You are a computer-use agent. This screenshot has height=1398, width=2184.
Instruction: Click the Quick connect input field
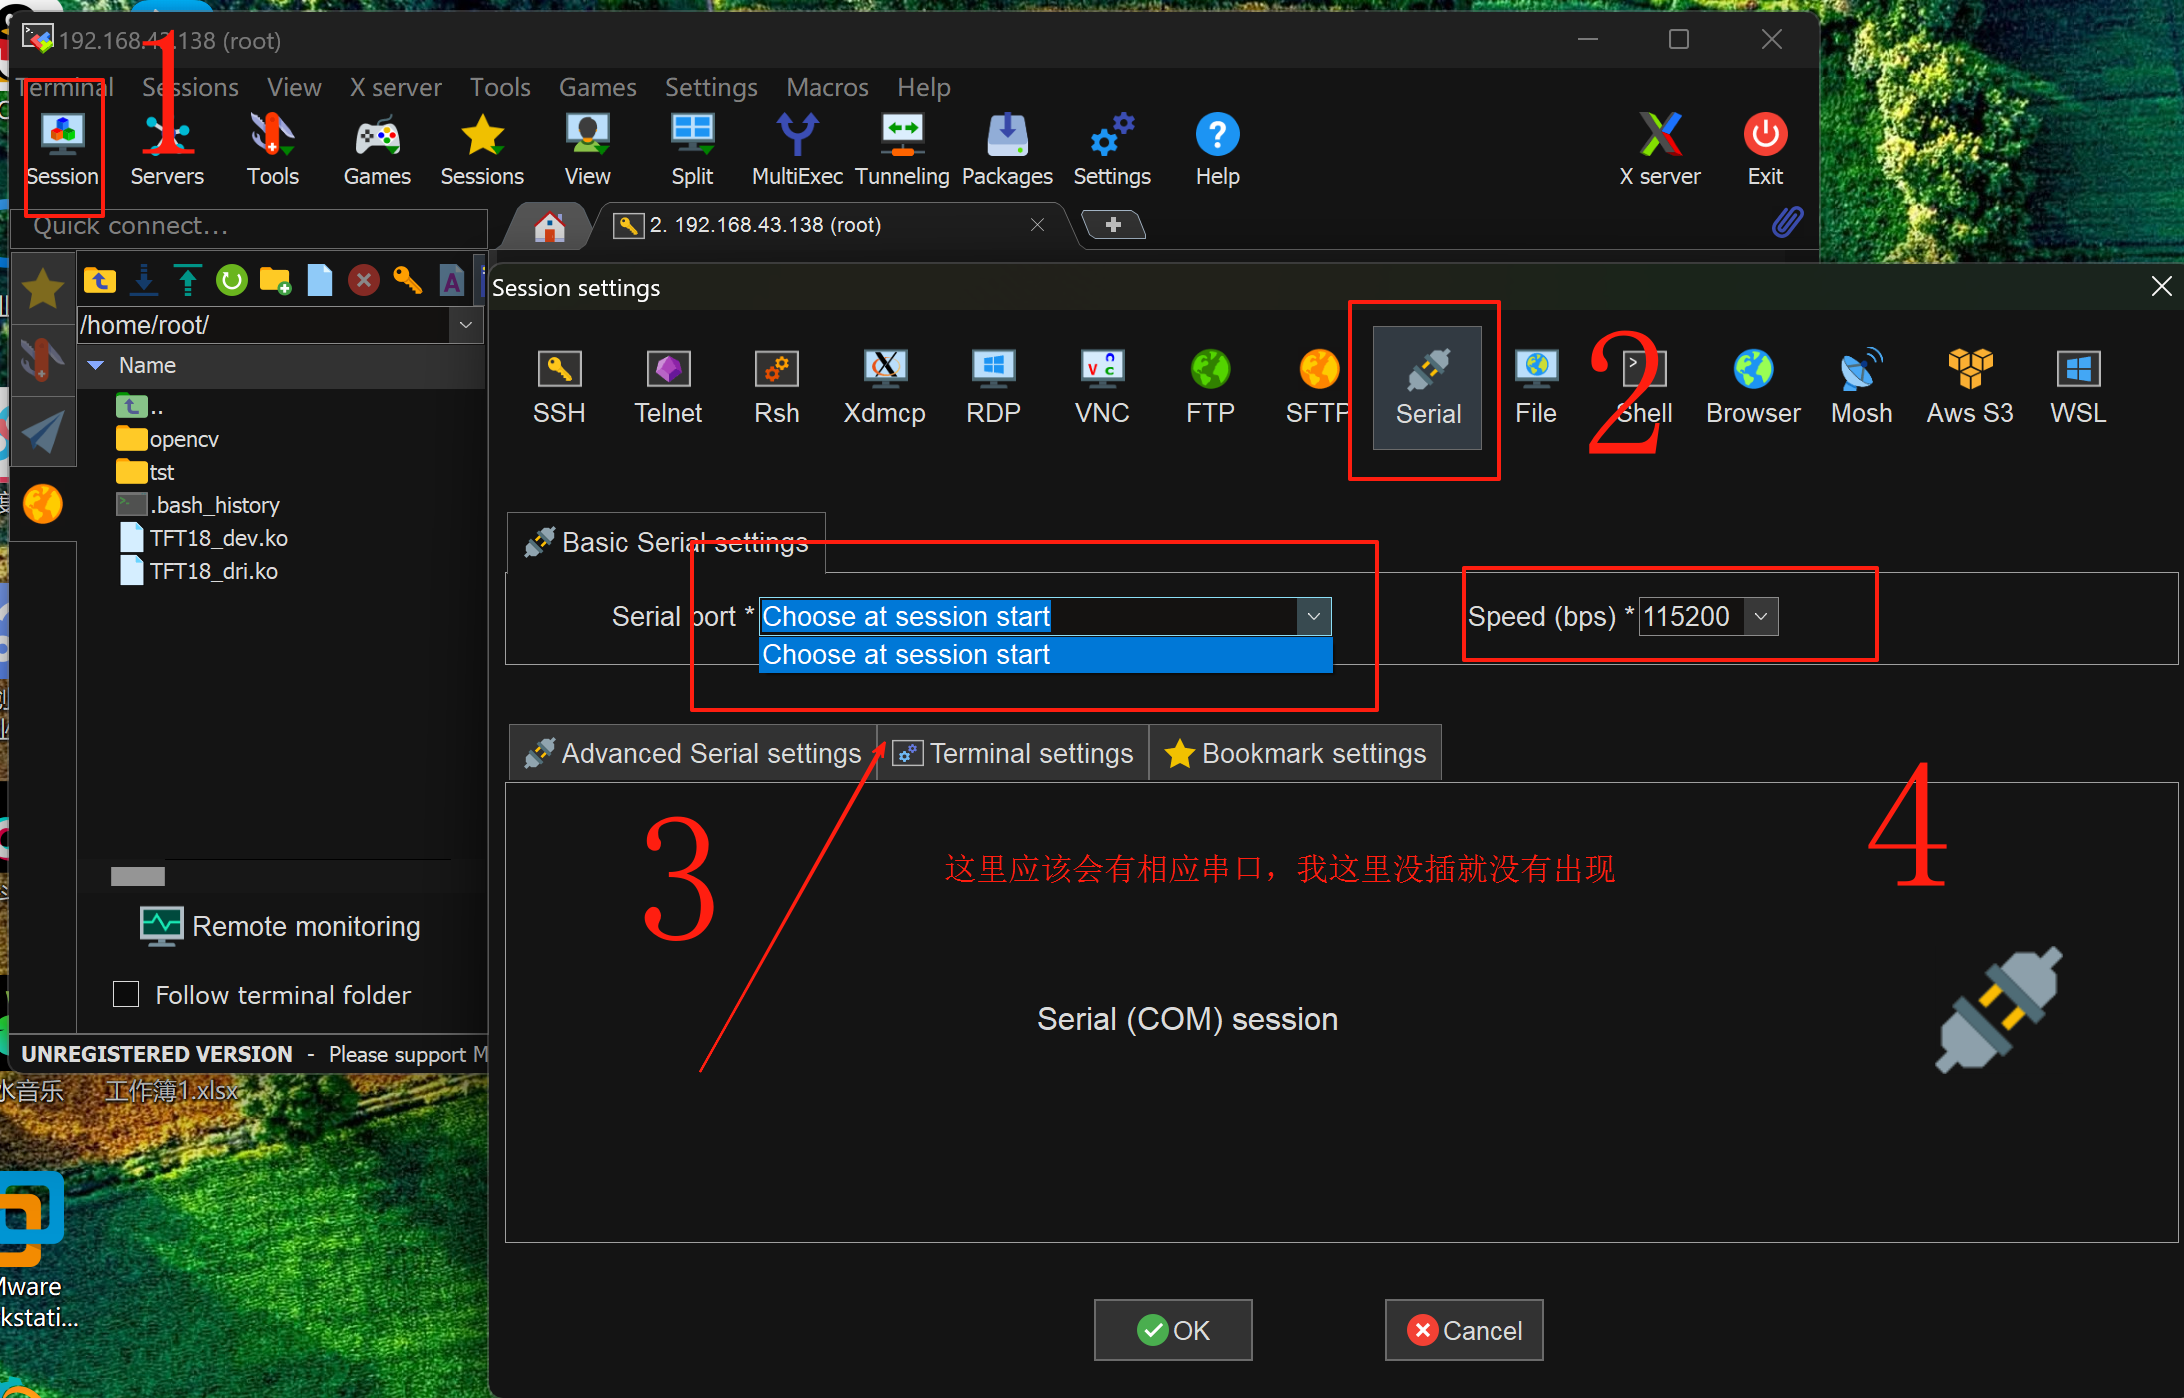point(250,226)
